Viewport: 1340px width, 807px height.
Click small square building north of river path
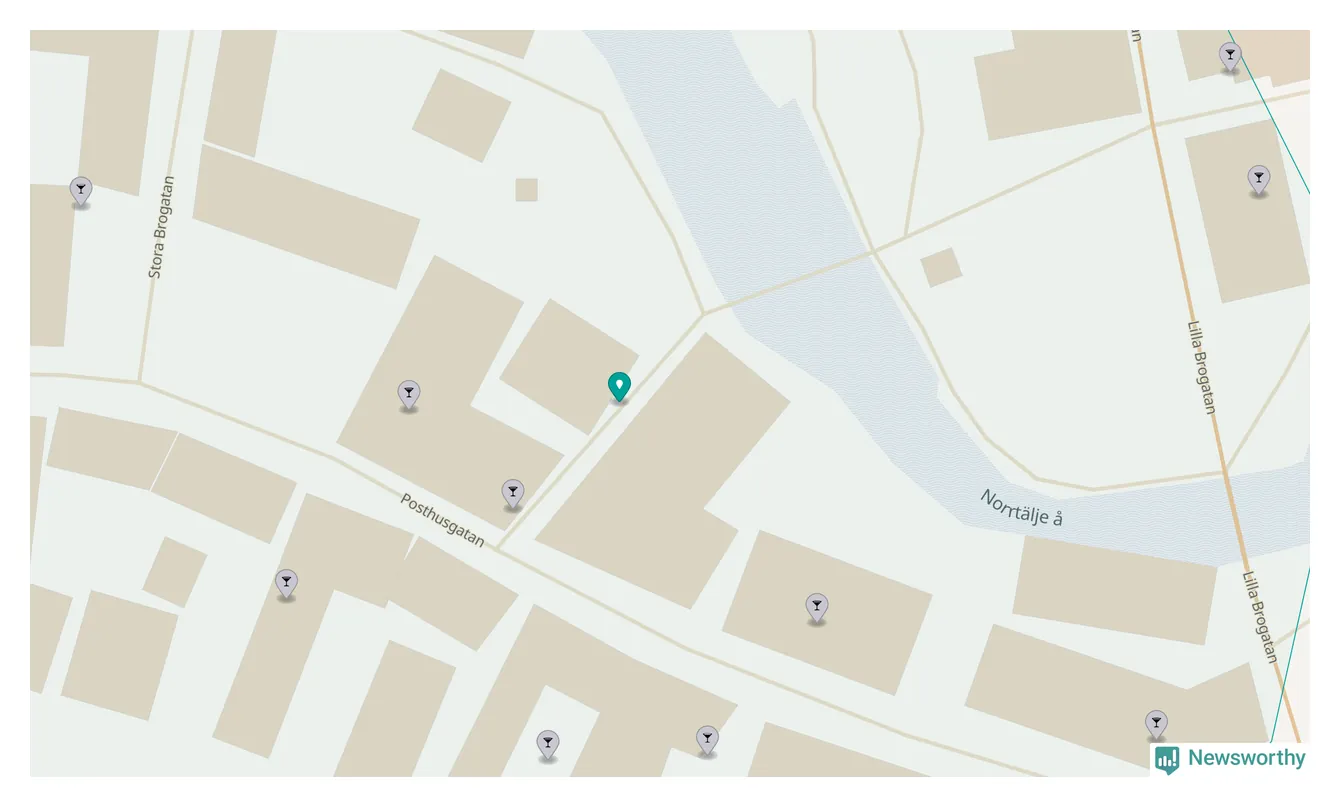[x=941, y=267]
